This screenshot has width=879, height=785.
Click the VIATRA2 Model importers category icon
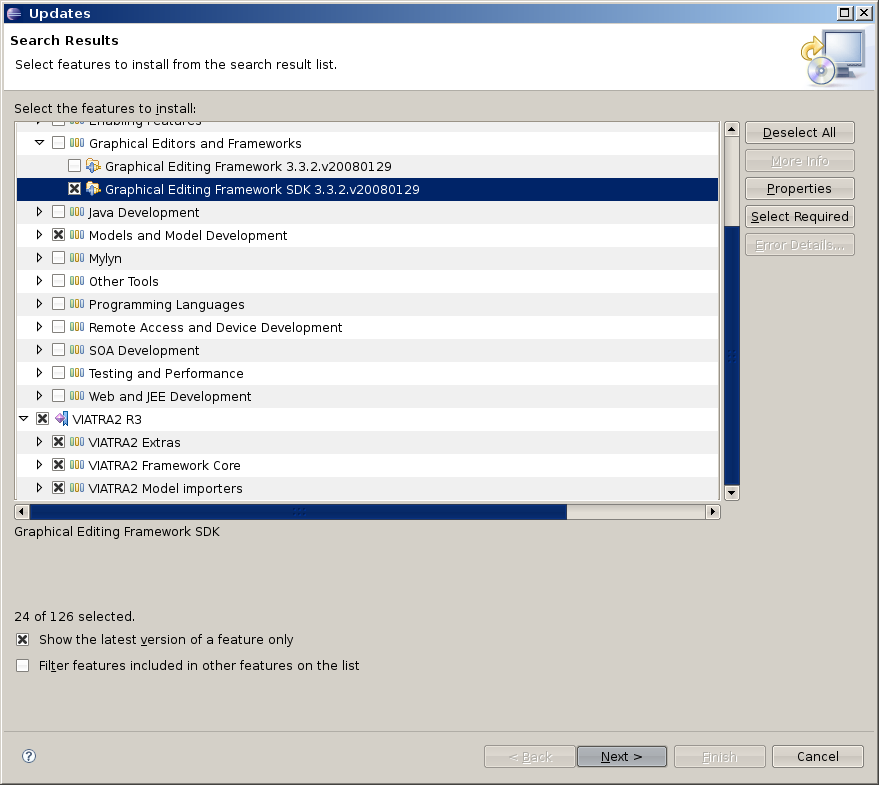77,488
